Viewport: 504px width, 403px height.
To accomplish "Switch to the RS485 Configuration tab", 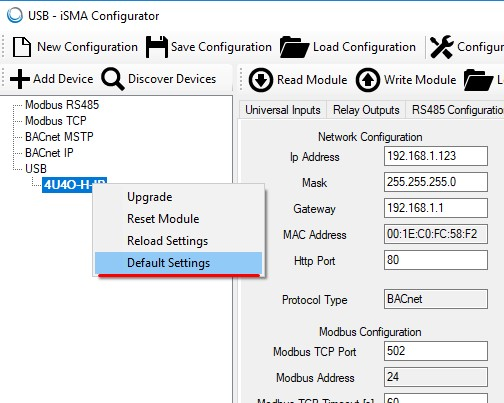I will pos(455,110).
